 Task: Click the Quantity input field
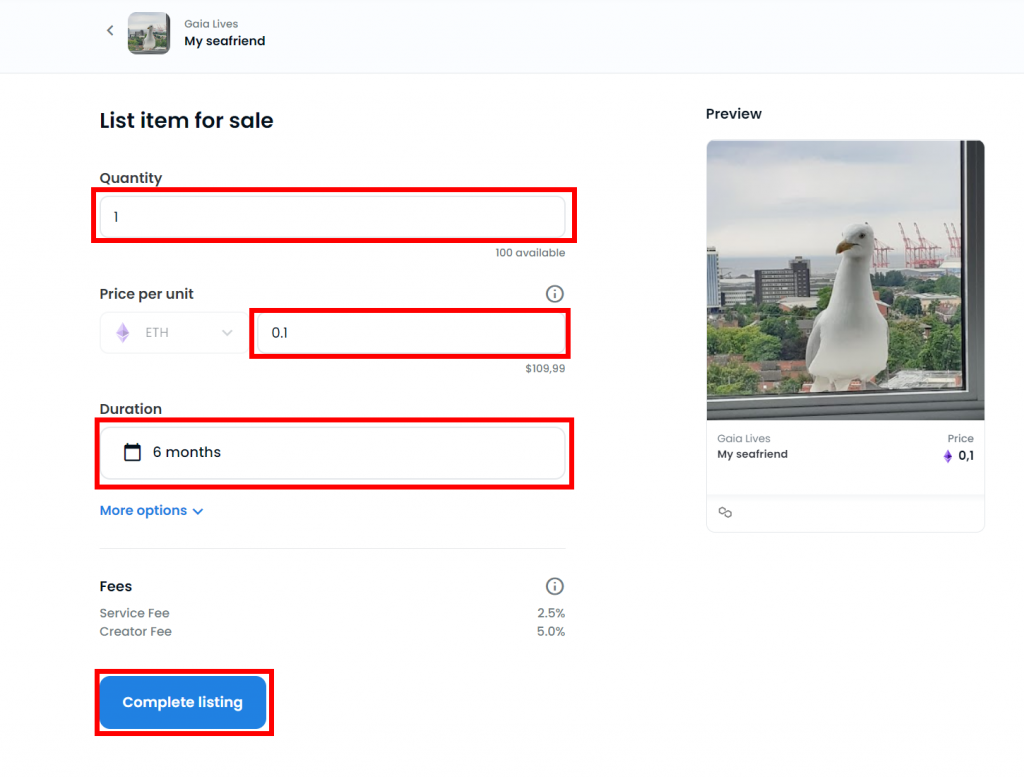pos(332,217)
